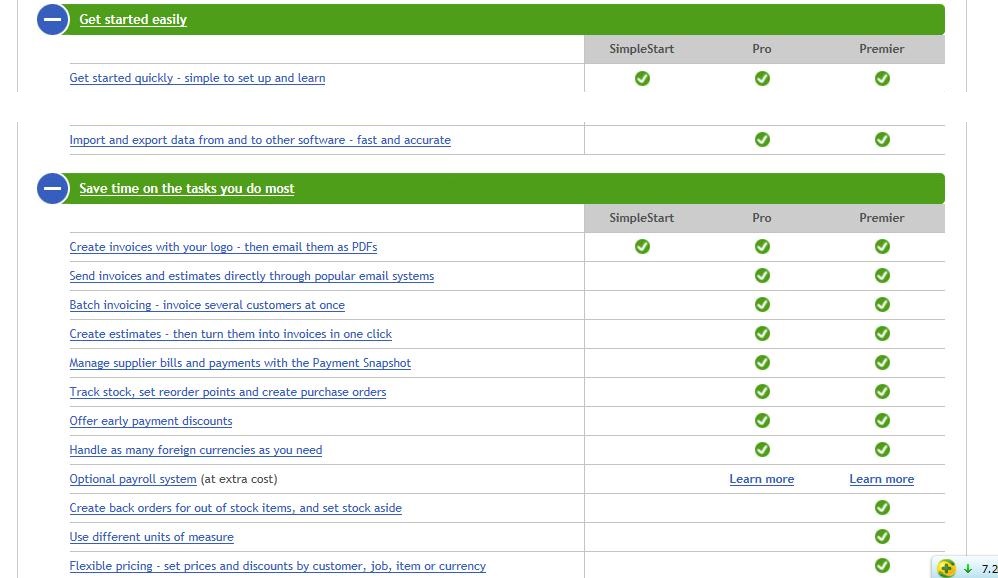Click Premier checkmark for foreign currencies
The width and height of the screenshot is (998, 578).
tap(882, 450)
